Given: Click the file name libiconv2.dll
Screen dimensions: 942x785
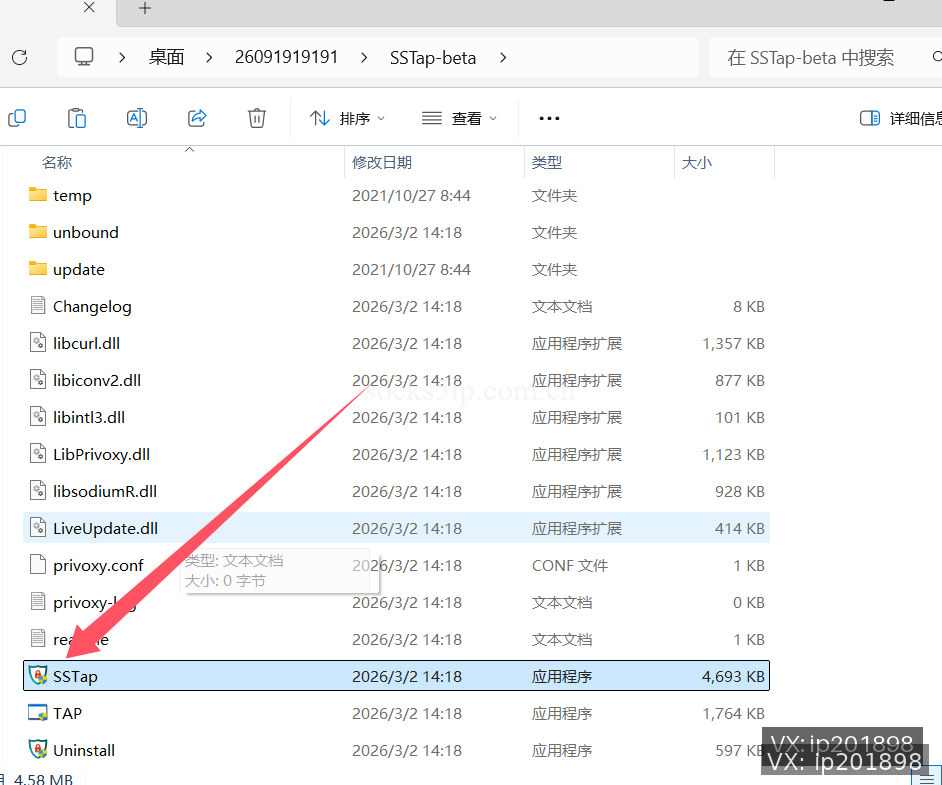Looking at the screenshot, I should click(x=97, y=381).
